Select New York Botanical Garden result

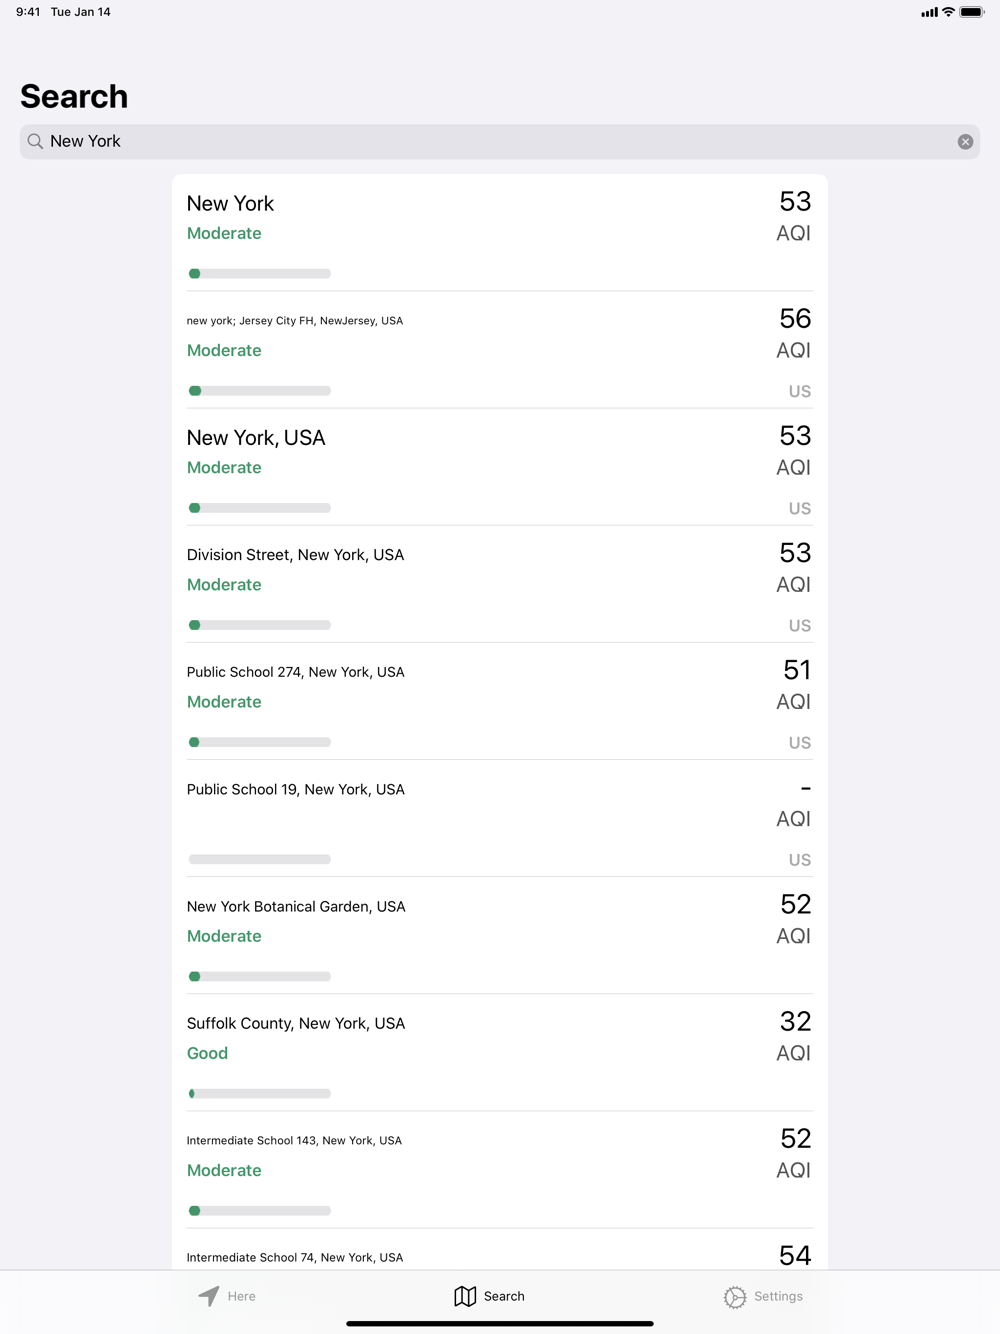[500, 935]
